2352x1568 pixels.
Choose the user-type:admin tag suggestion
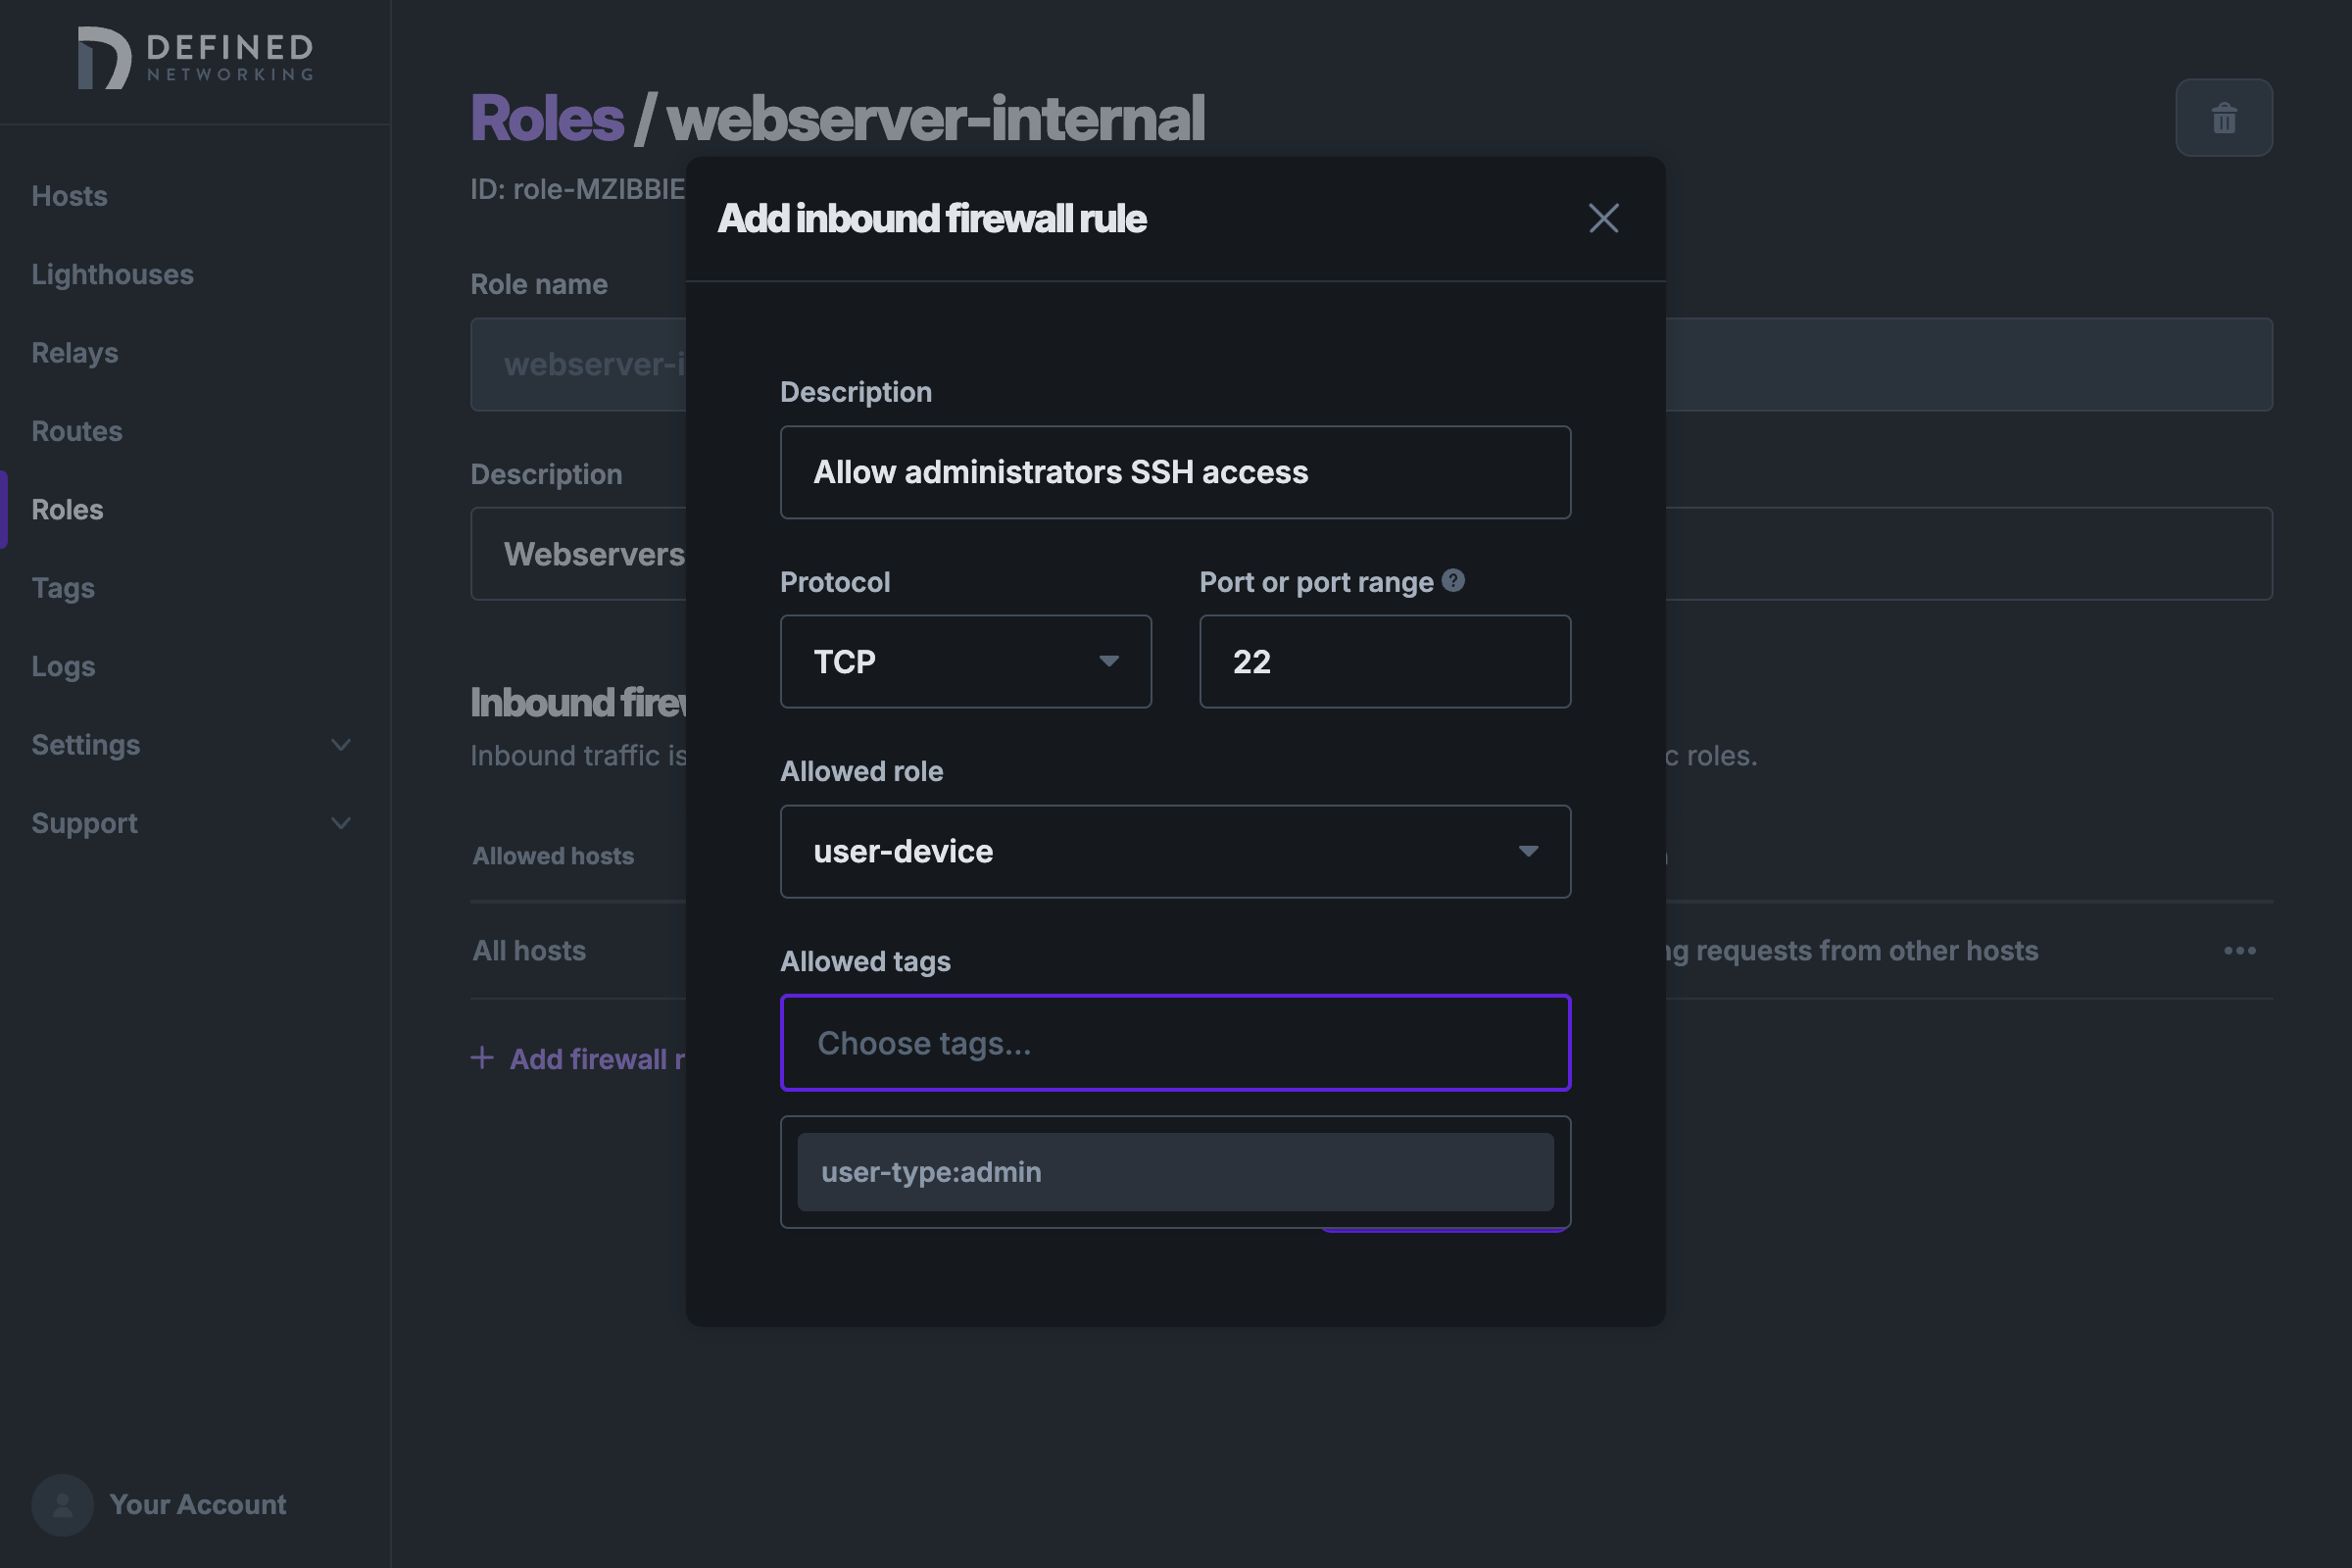1175,1171
